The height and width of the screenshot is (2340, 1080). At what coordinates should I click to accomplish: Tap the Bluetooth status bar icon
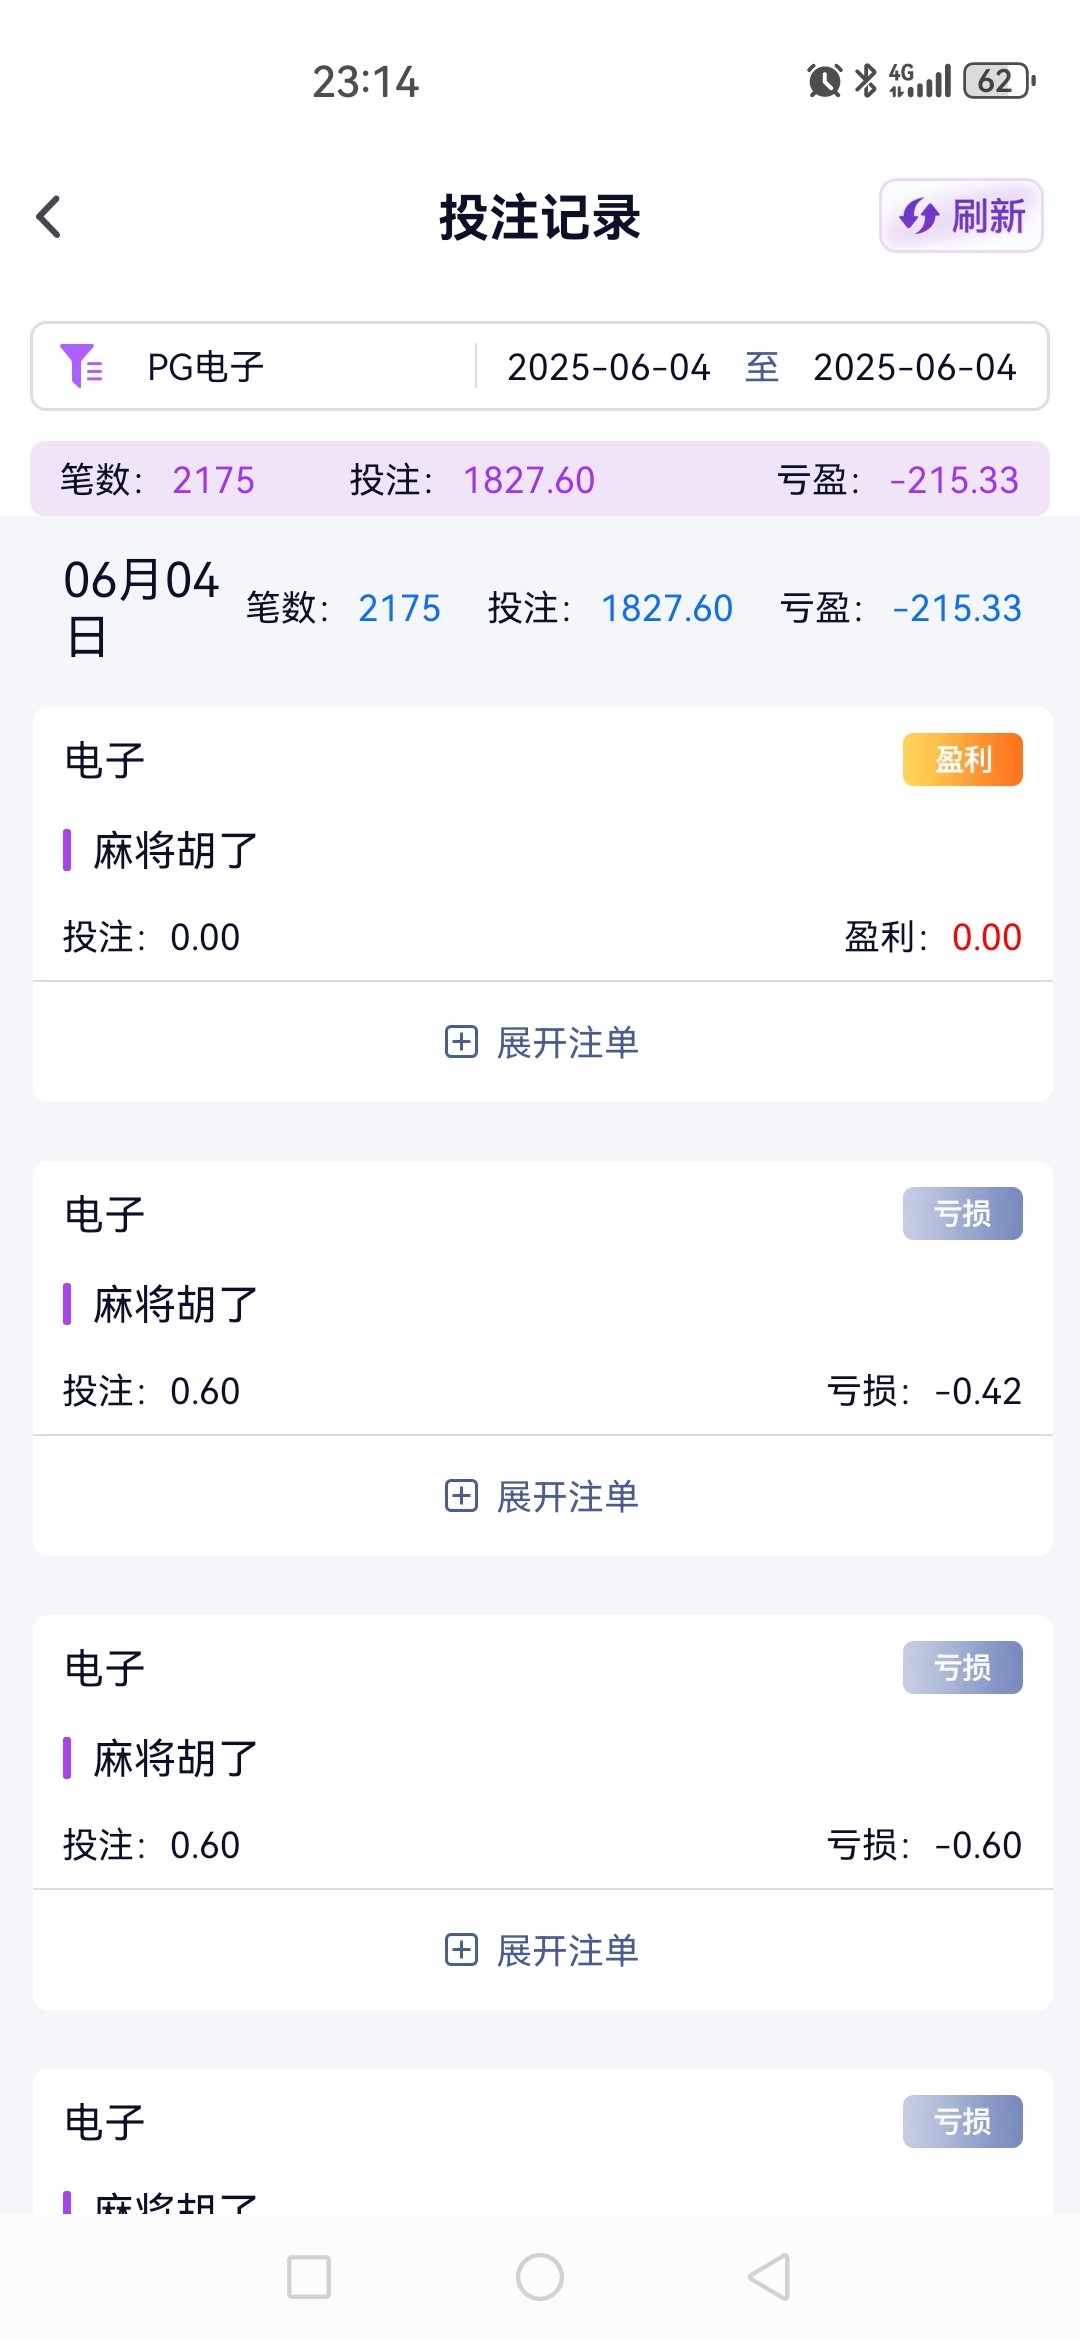click(865, 81)
